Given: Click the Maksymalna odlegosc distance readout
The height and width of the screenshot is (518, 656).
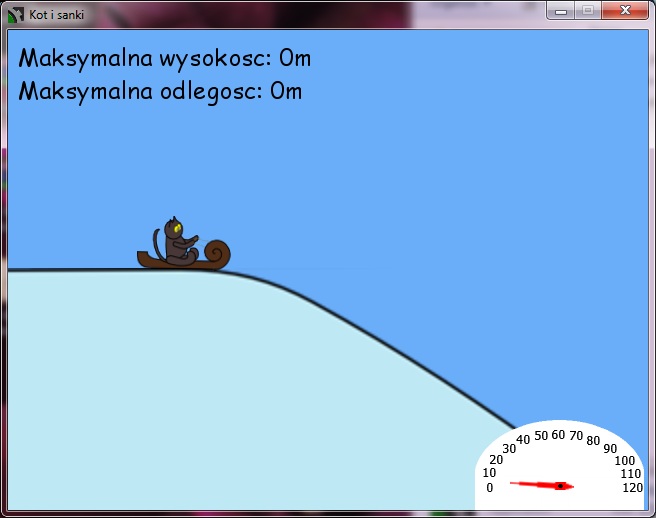Looking at the screenshot, I should 160,91.
